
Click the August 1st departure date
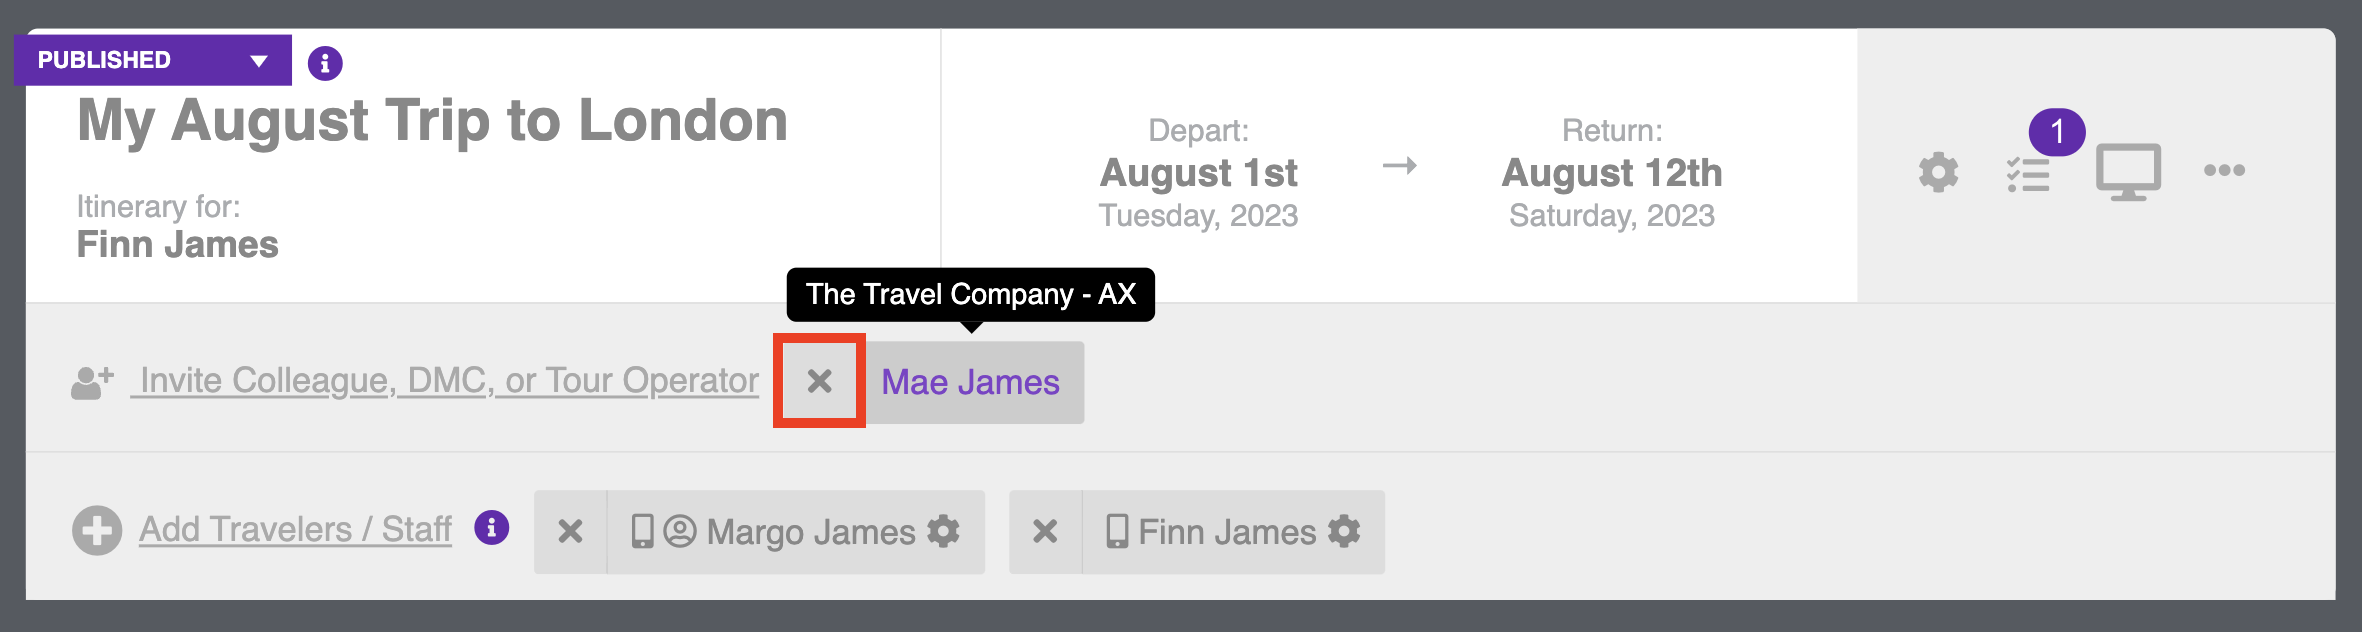pos(1198,173)
